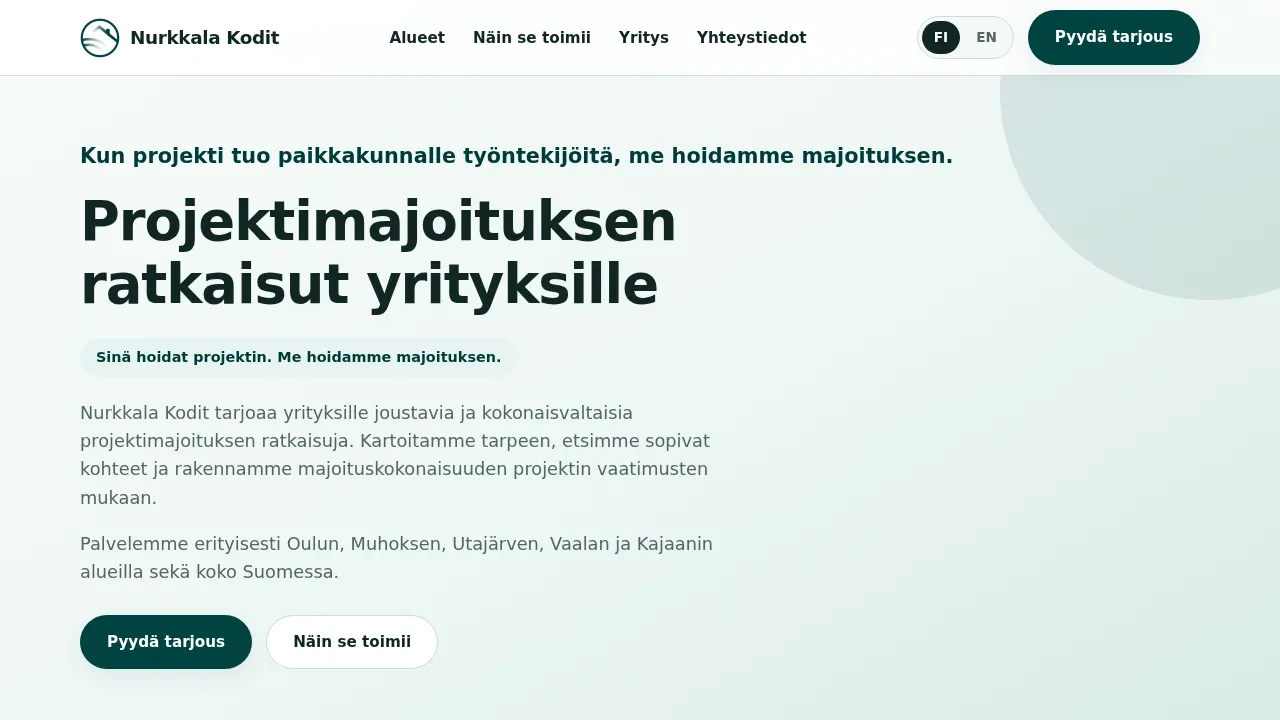Switch language to EN
Screen dimensions: 1280x720
click(x=986, y=38)
